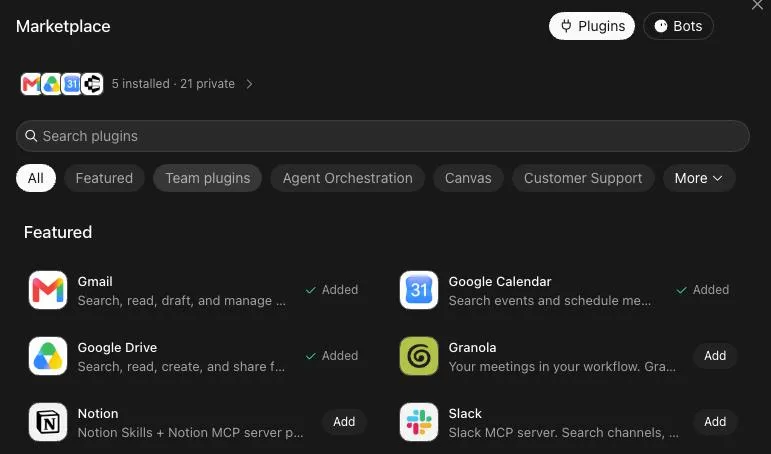This screenshot has width=771, height=454.
Task: Click the magnifier icon in search bar
Action: (x=31, y=136)
